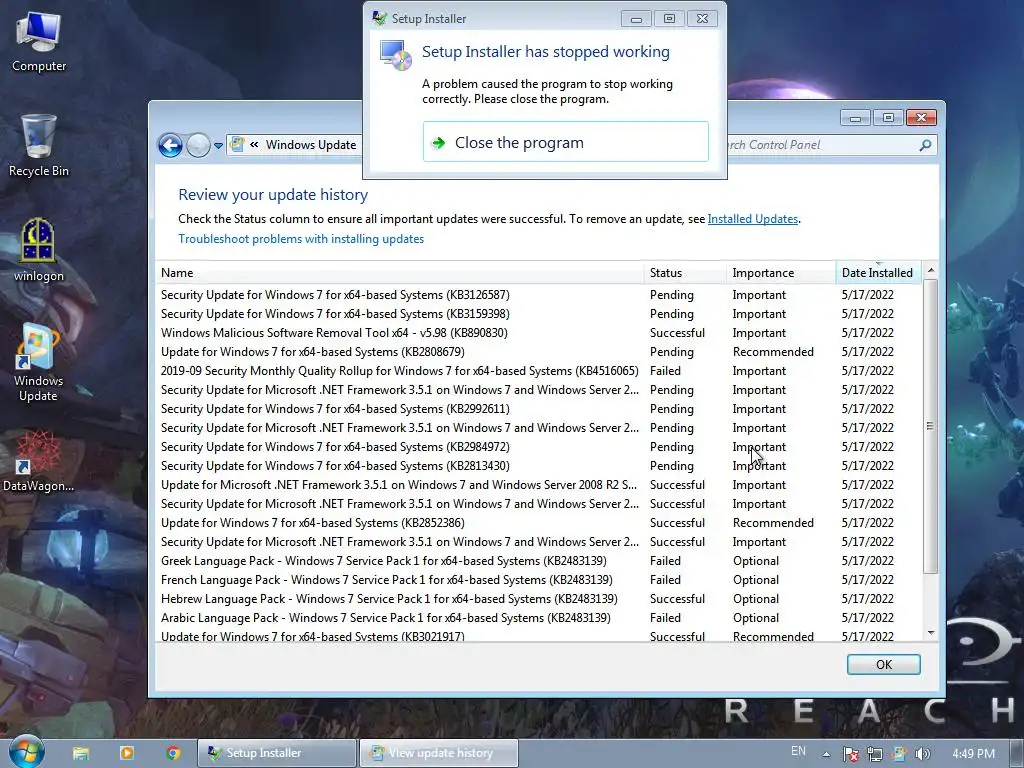Click the Windows Update breadcrumb
This screenshot has height=768, width=1024.
[311, 145]
